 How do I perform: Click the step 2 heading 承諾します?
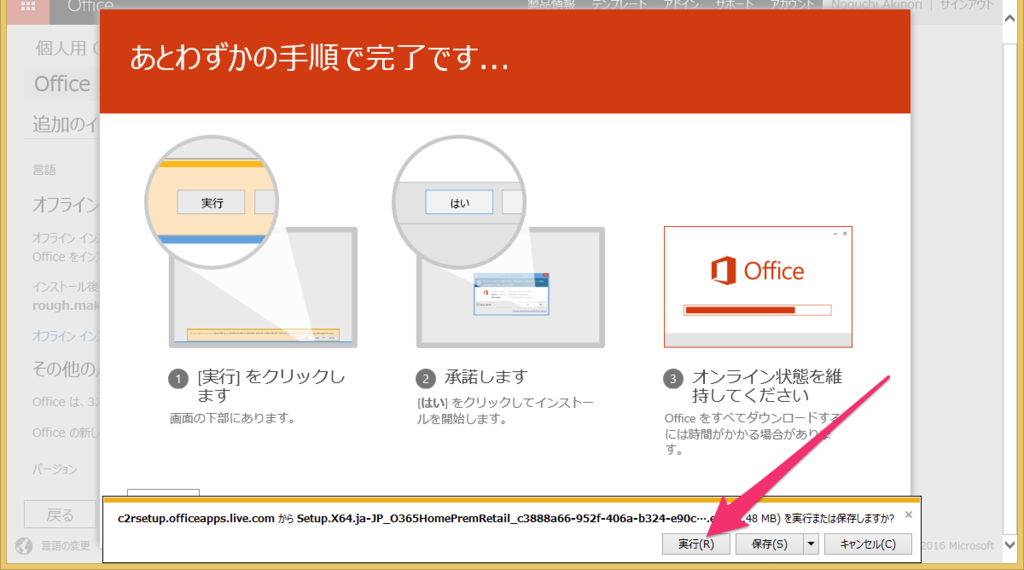point(486,377)
